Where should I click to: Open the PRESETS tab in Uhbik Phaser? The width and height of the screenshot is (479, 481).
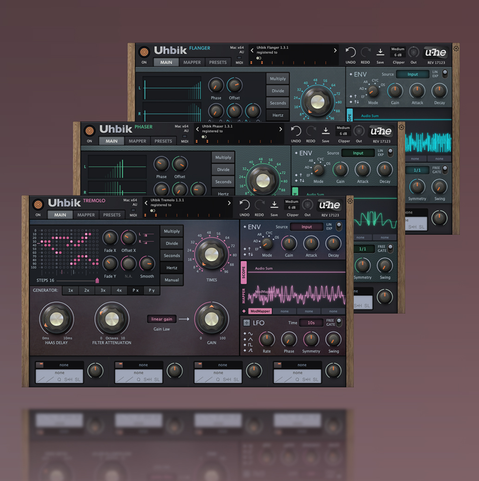(x=163, y=141)
